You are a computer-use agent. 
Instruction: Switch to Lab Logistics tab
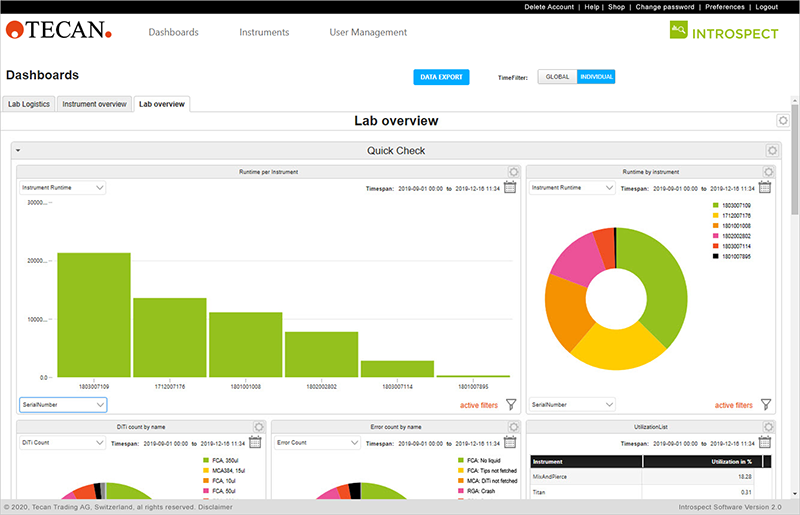(29, 104)
